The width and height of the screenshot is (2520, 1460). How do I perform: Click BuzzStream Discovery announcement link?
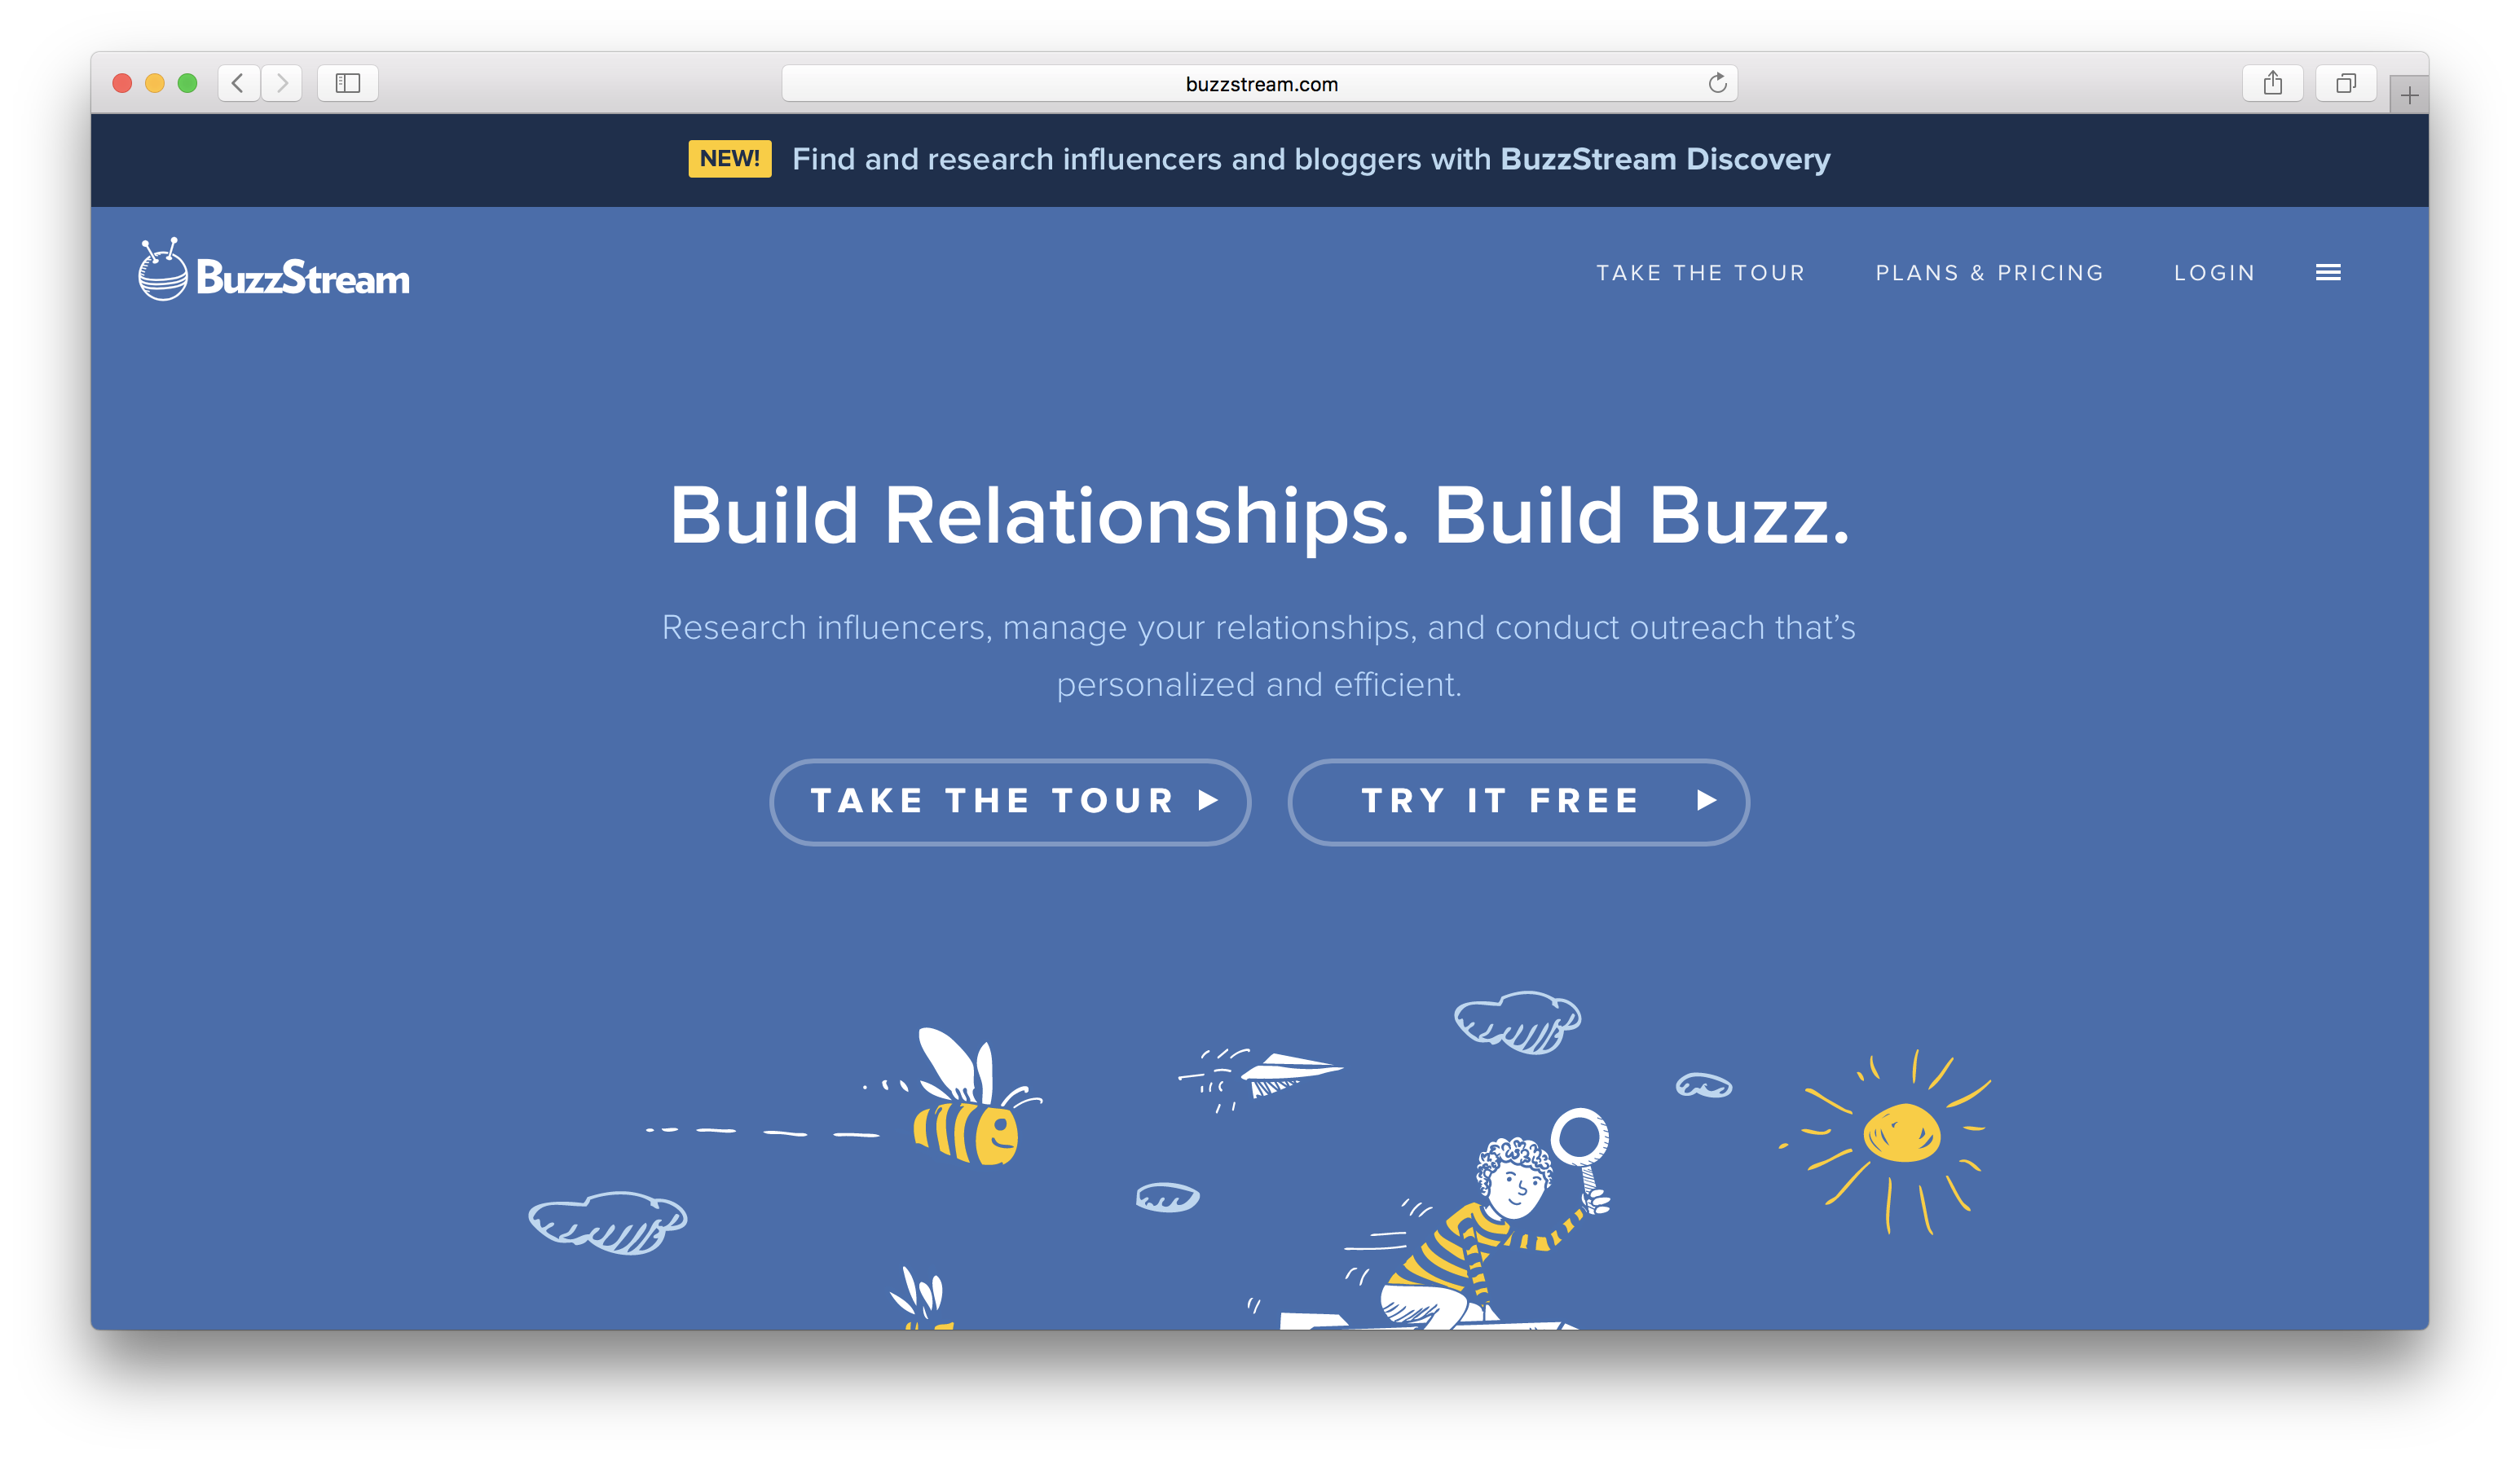tap(1665, 160)
